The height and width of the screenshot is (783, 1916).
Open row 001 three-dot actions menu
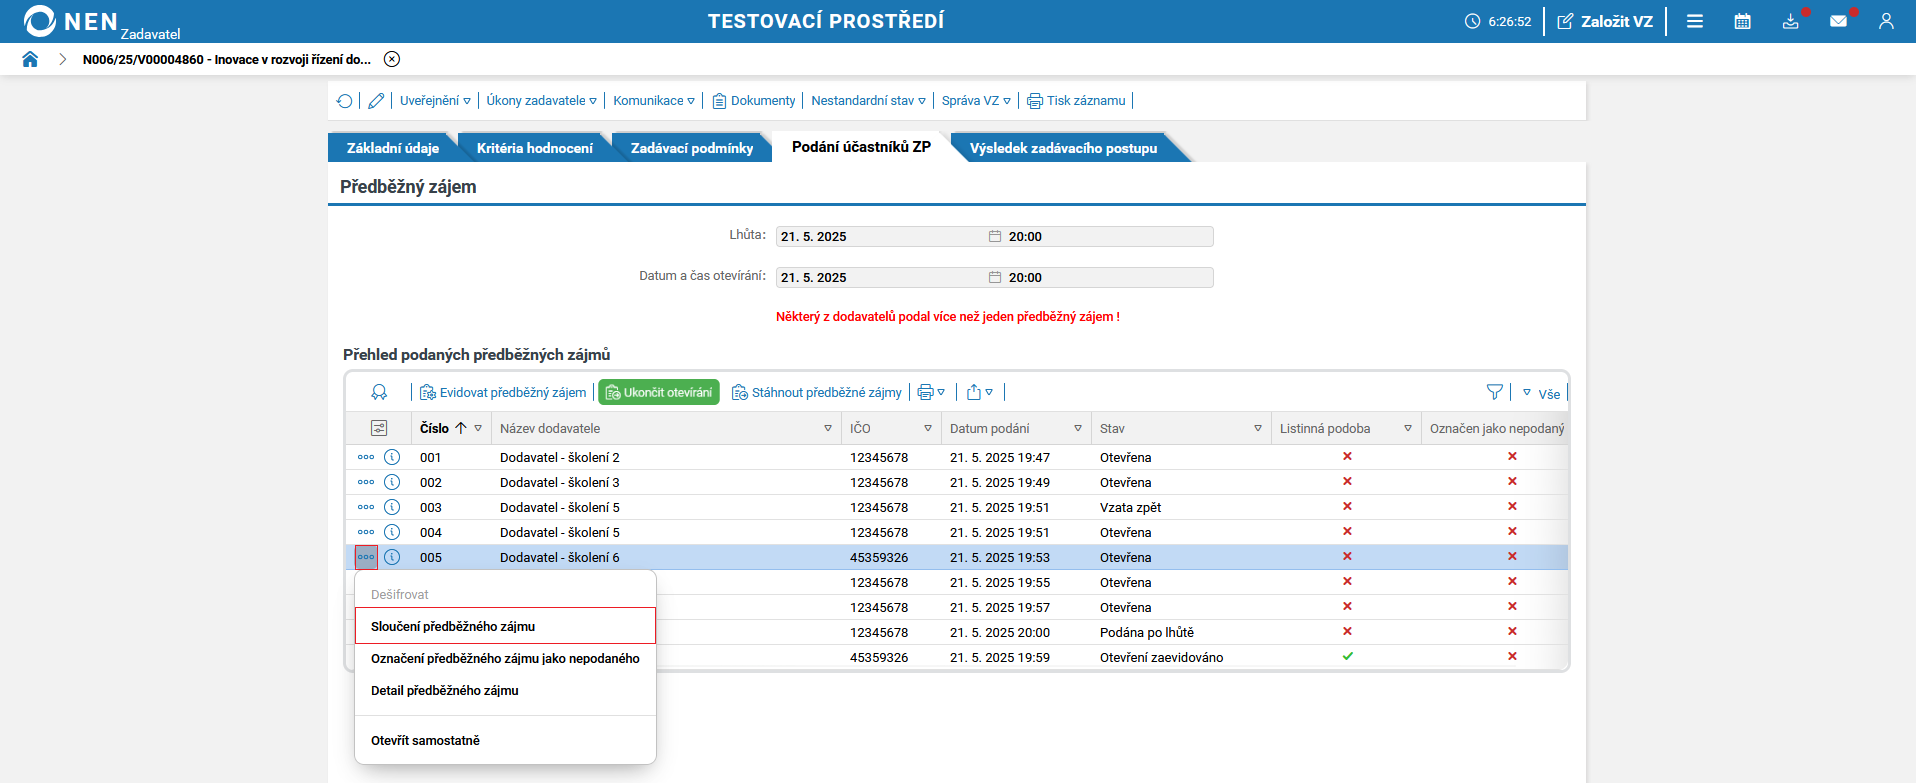(x=366, y=457)
